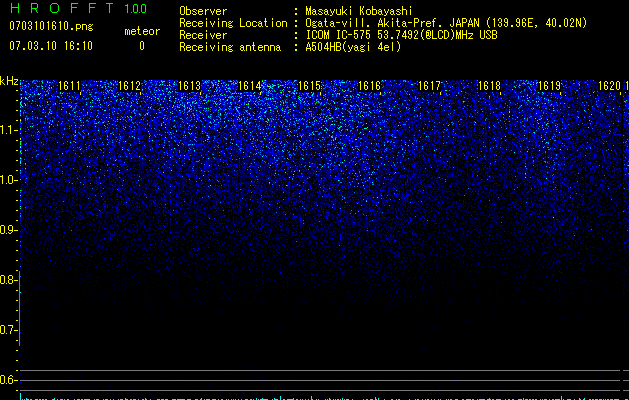Click time marker 1612
The image size is (629, 400).
pyautogui.click(x=130, y=86)
